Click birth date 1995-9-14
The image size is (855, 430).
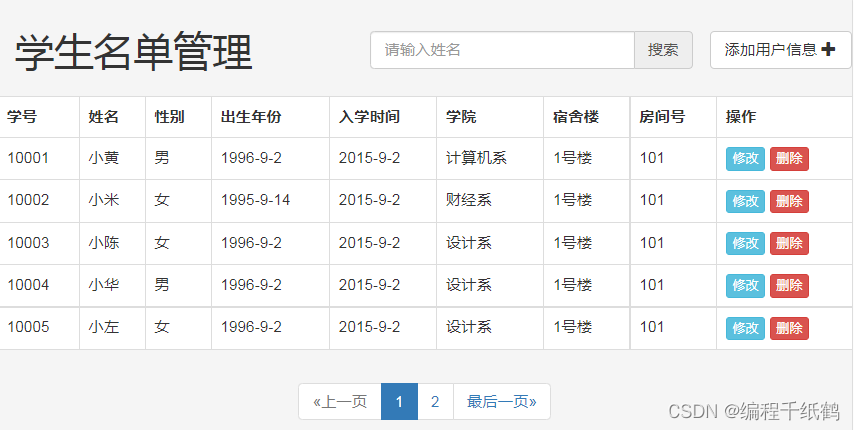pyautogui.click(x=255, y=200)
